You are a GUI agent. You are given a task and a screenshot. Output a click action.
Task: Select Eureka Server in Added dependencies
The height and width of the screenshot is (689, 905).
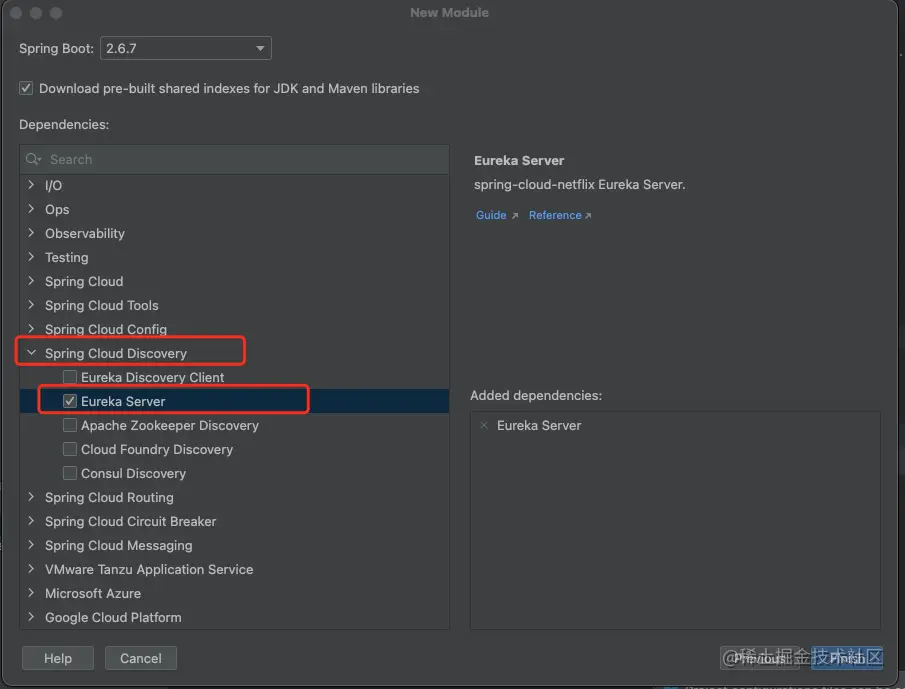pos(539,425)
